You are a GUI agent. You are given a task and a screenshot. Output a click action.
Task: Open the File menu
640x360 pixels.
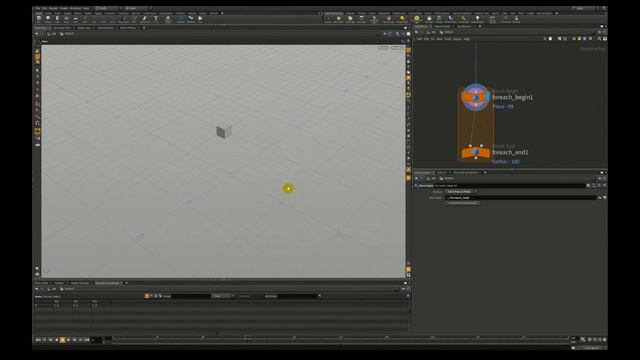38,8
